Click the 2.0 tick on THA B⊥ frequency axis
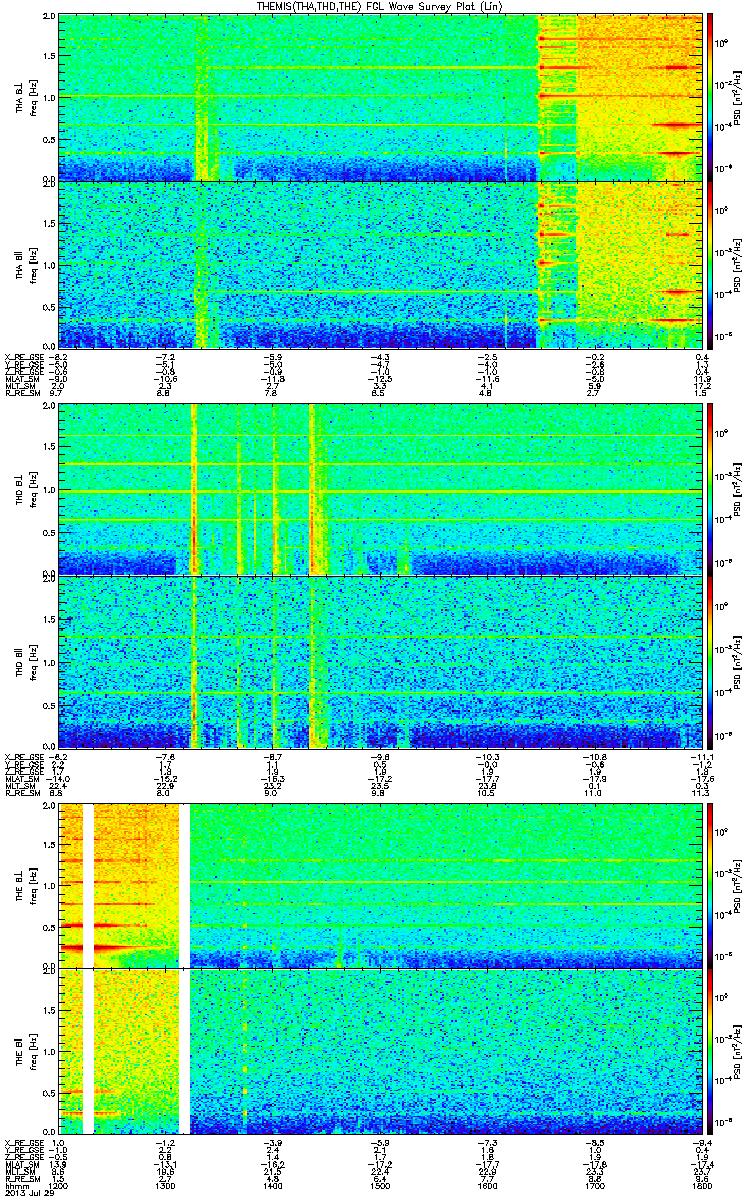750x1200 pixels. pyautogui.click(x=49, y=18)
